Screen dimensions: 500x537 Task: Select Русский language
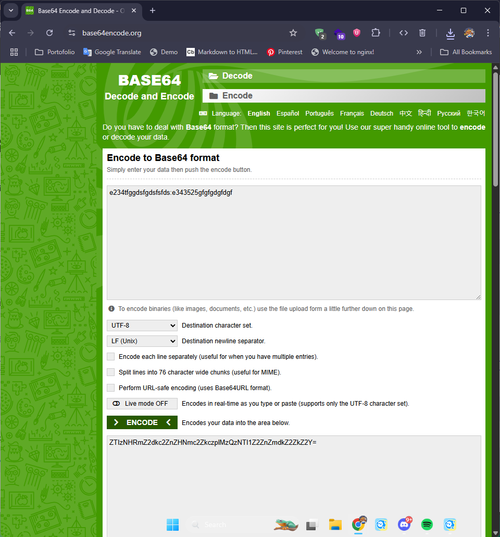[x=449, y=113]
